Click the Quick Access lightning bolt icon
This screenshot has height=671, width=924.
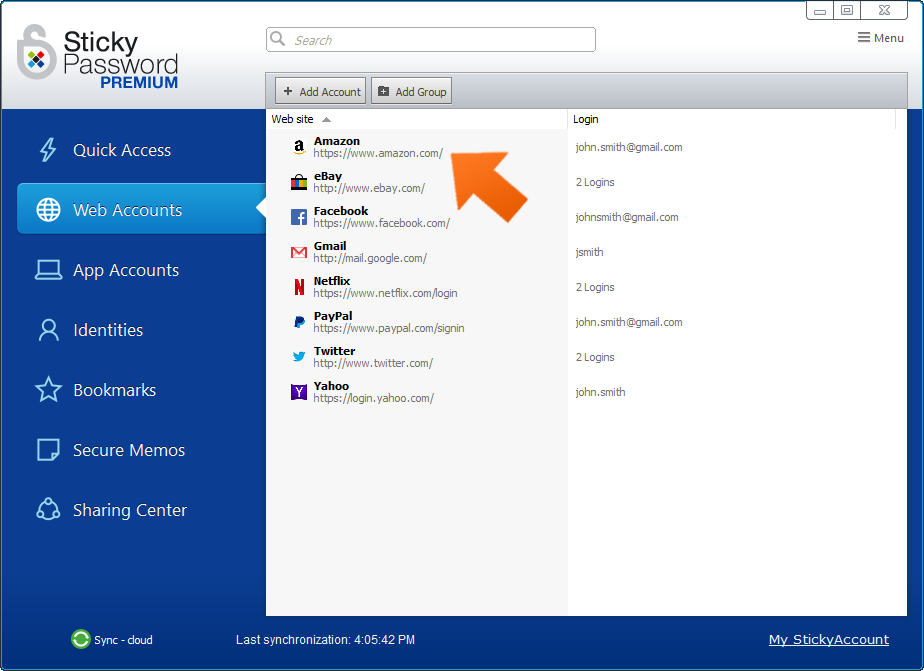click(48, 150)
